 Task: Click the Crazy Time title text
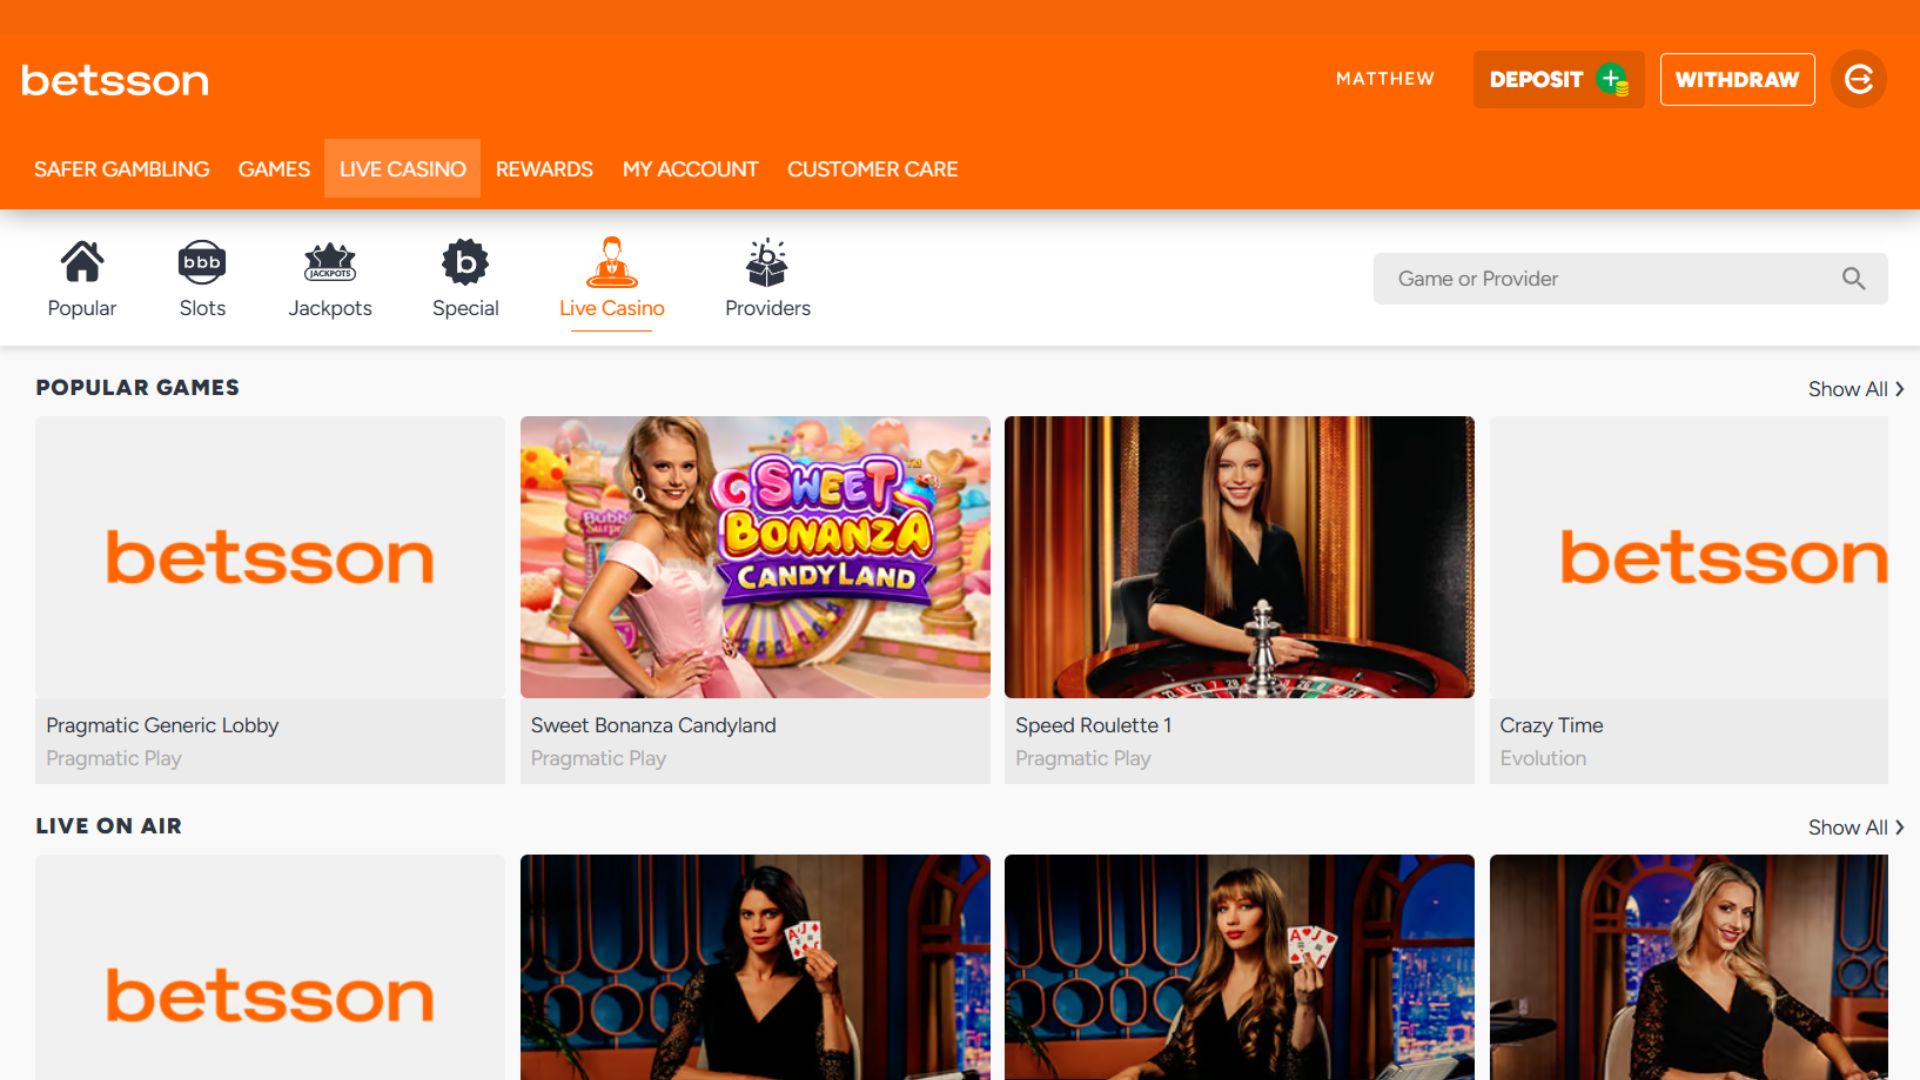coord(1551,725)
